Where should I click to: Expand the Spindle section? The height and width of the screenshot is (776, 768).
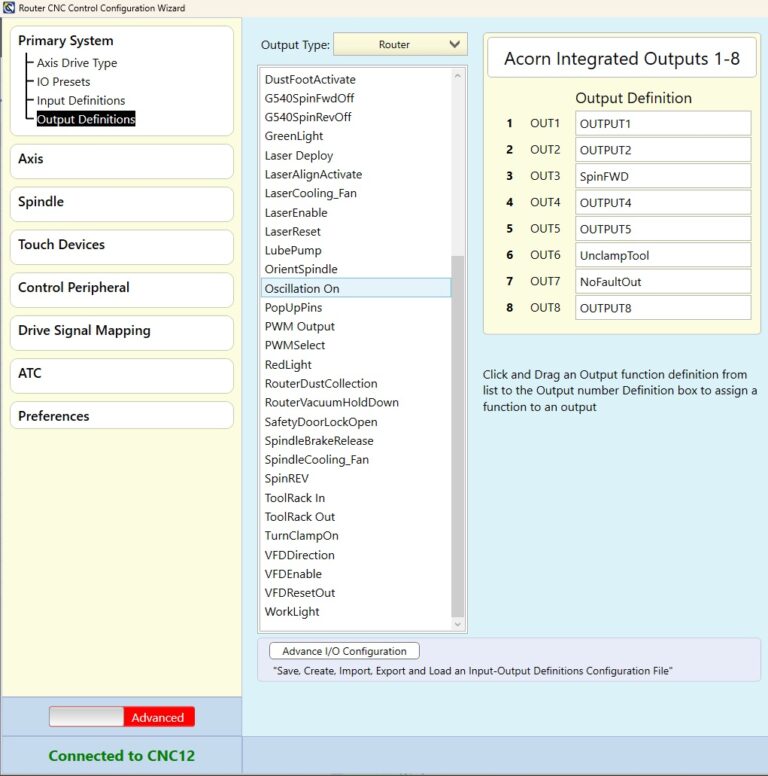121,202
